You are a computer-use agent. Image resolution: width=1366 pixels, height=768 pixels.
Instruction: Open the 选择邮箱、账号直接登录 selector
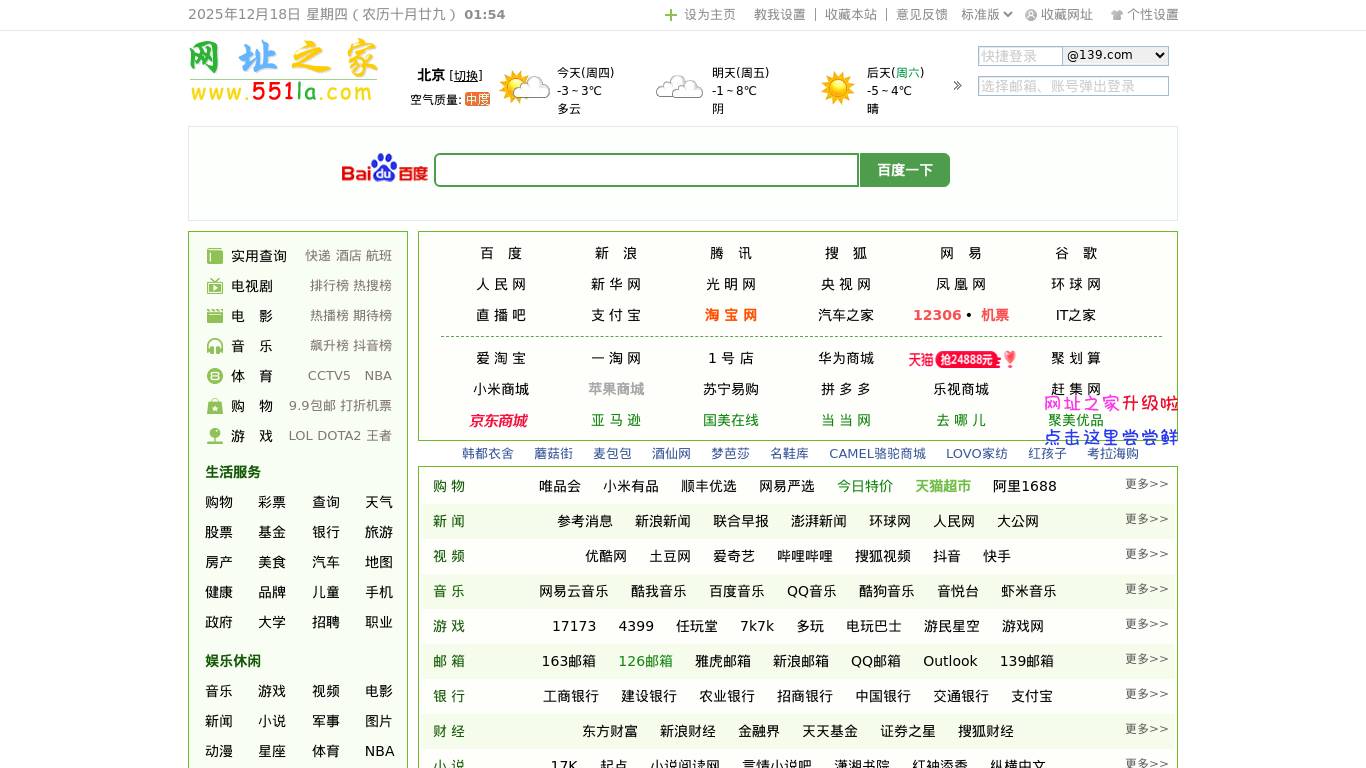tap(1073, 86)
